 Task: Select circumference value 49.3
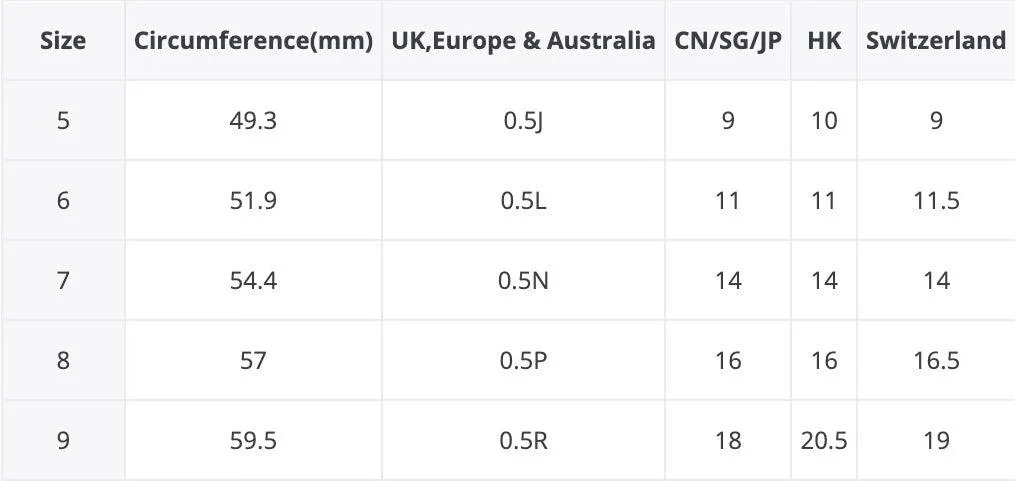(253, 120)
